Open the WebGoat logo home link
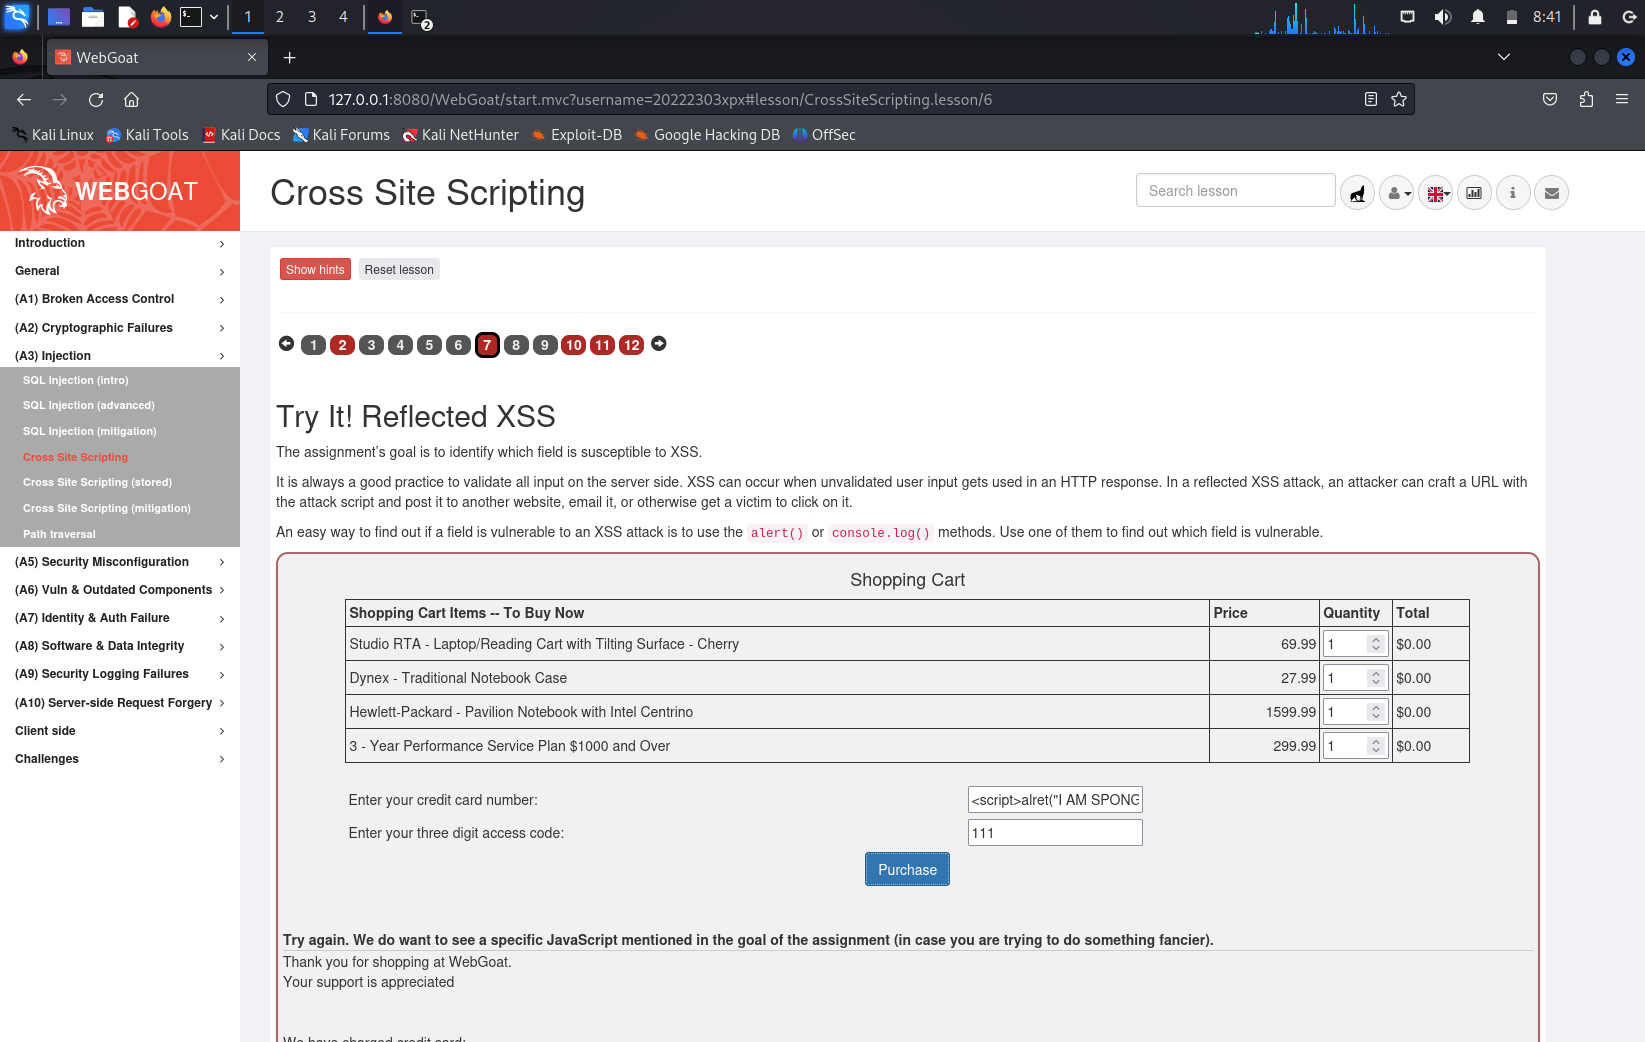The image size is (1645, 1042). [x=120, y=191]
